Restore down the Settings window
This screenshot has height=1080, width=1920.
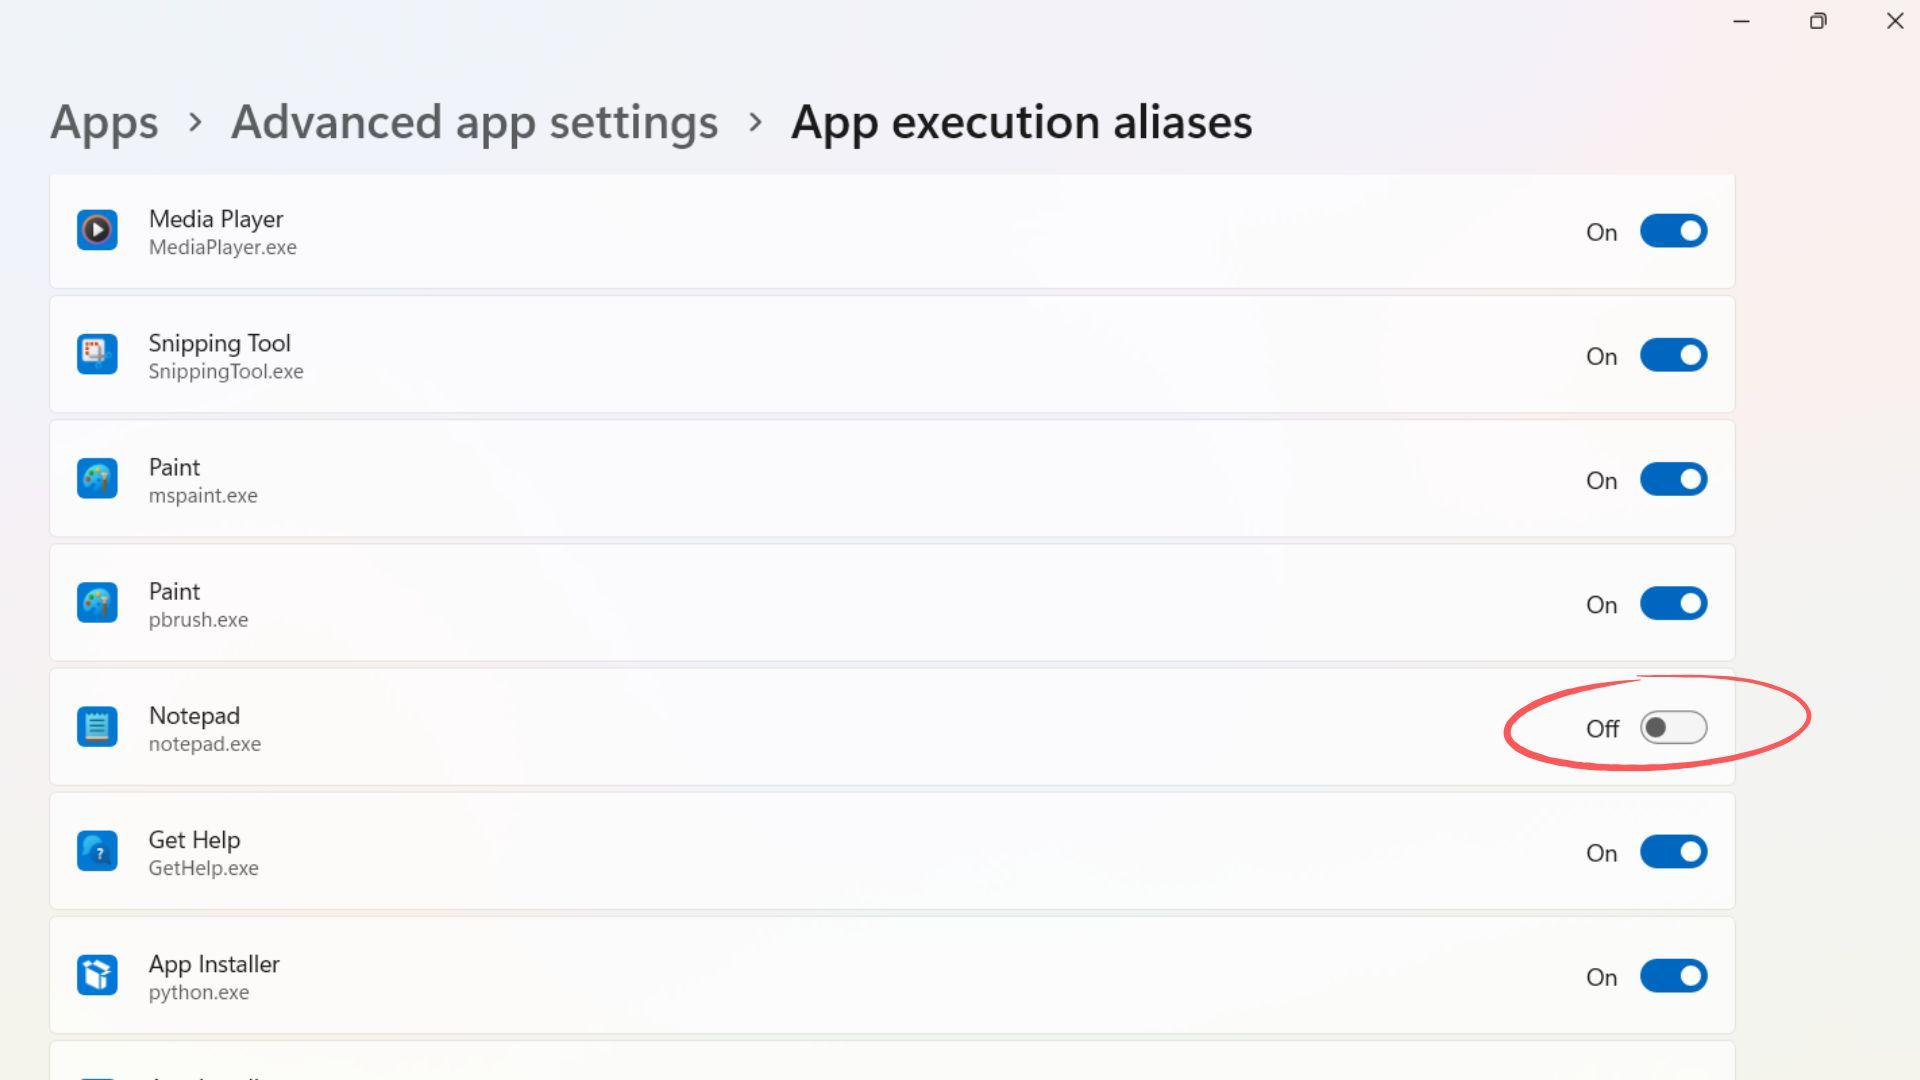tap(1818, 21)
